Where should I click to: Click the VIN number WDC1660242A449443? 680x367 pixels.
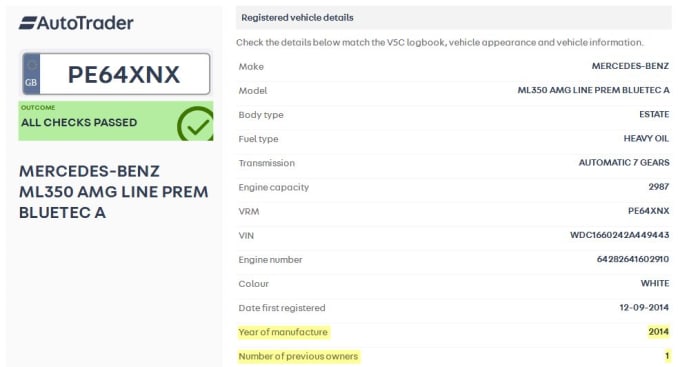click(x=620, y=235)
